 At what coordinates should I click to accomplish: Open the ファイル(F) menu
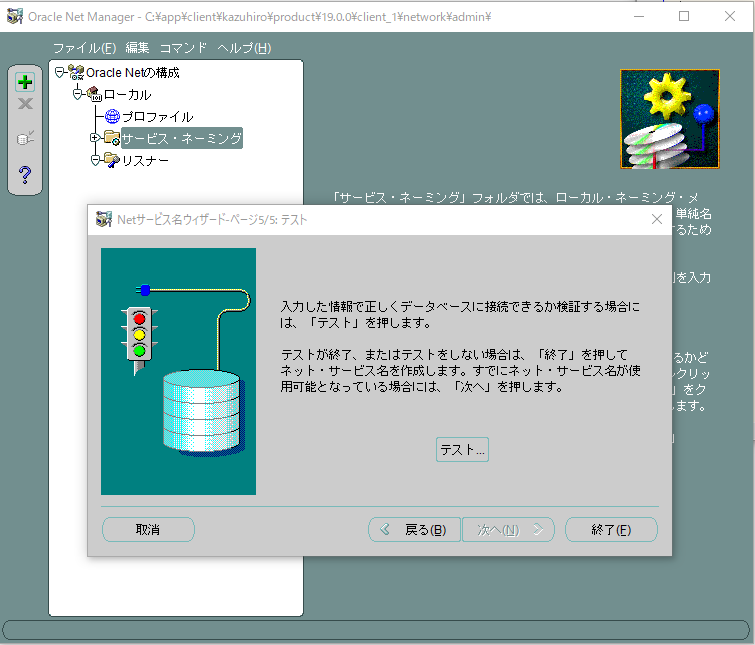84,48
